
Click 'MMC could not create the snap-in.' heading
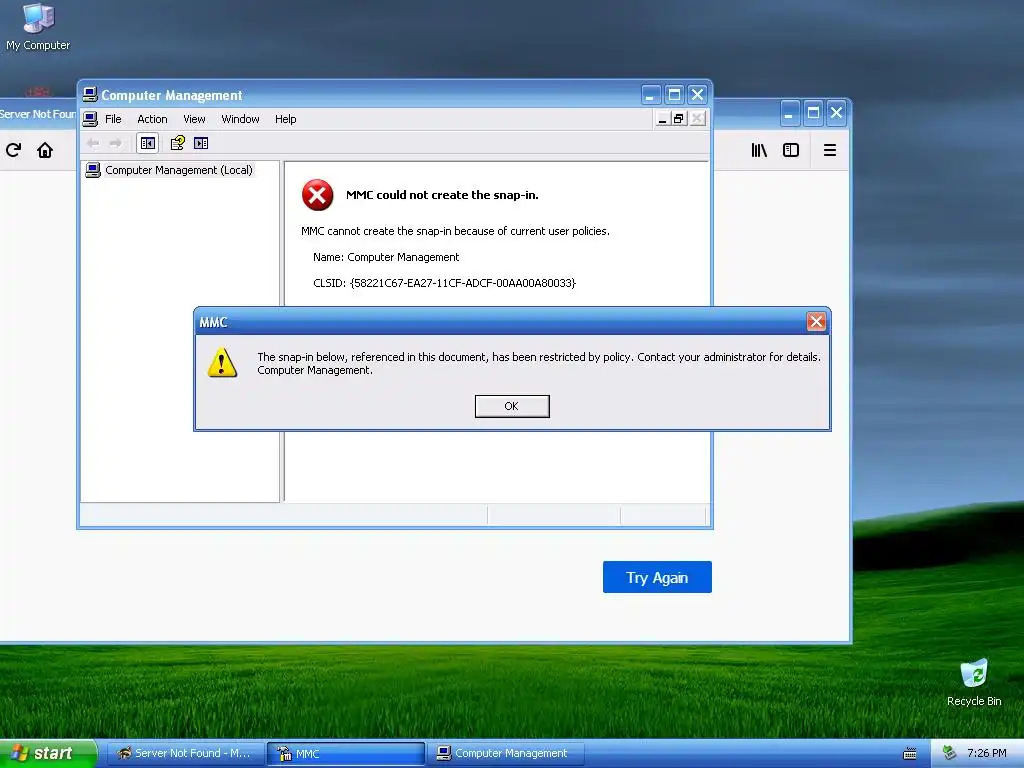[442, 195]
